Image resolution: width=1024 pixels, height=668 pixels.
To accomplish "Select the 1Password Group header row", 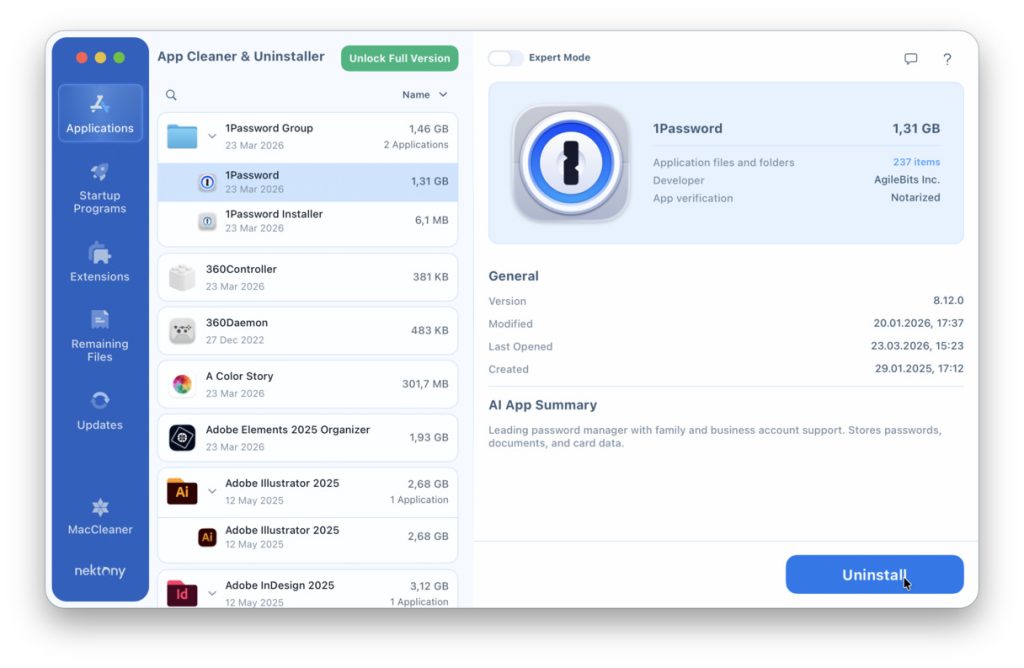I will 308,137.
